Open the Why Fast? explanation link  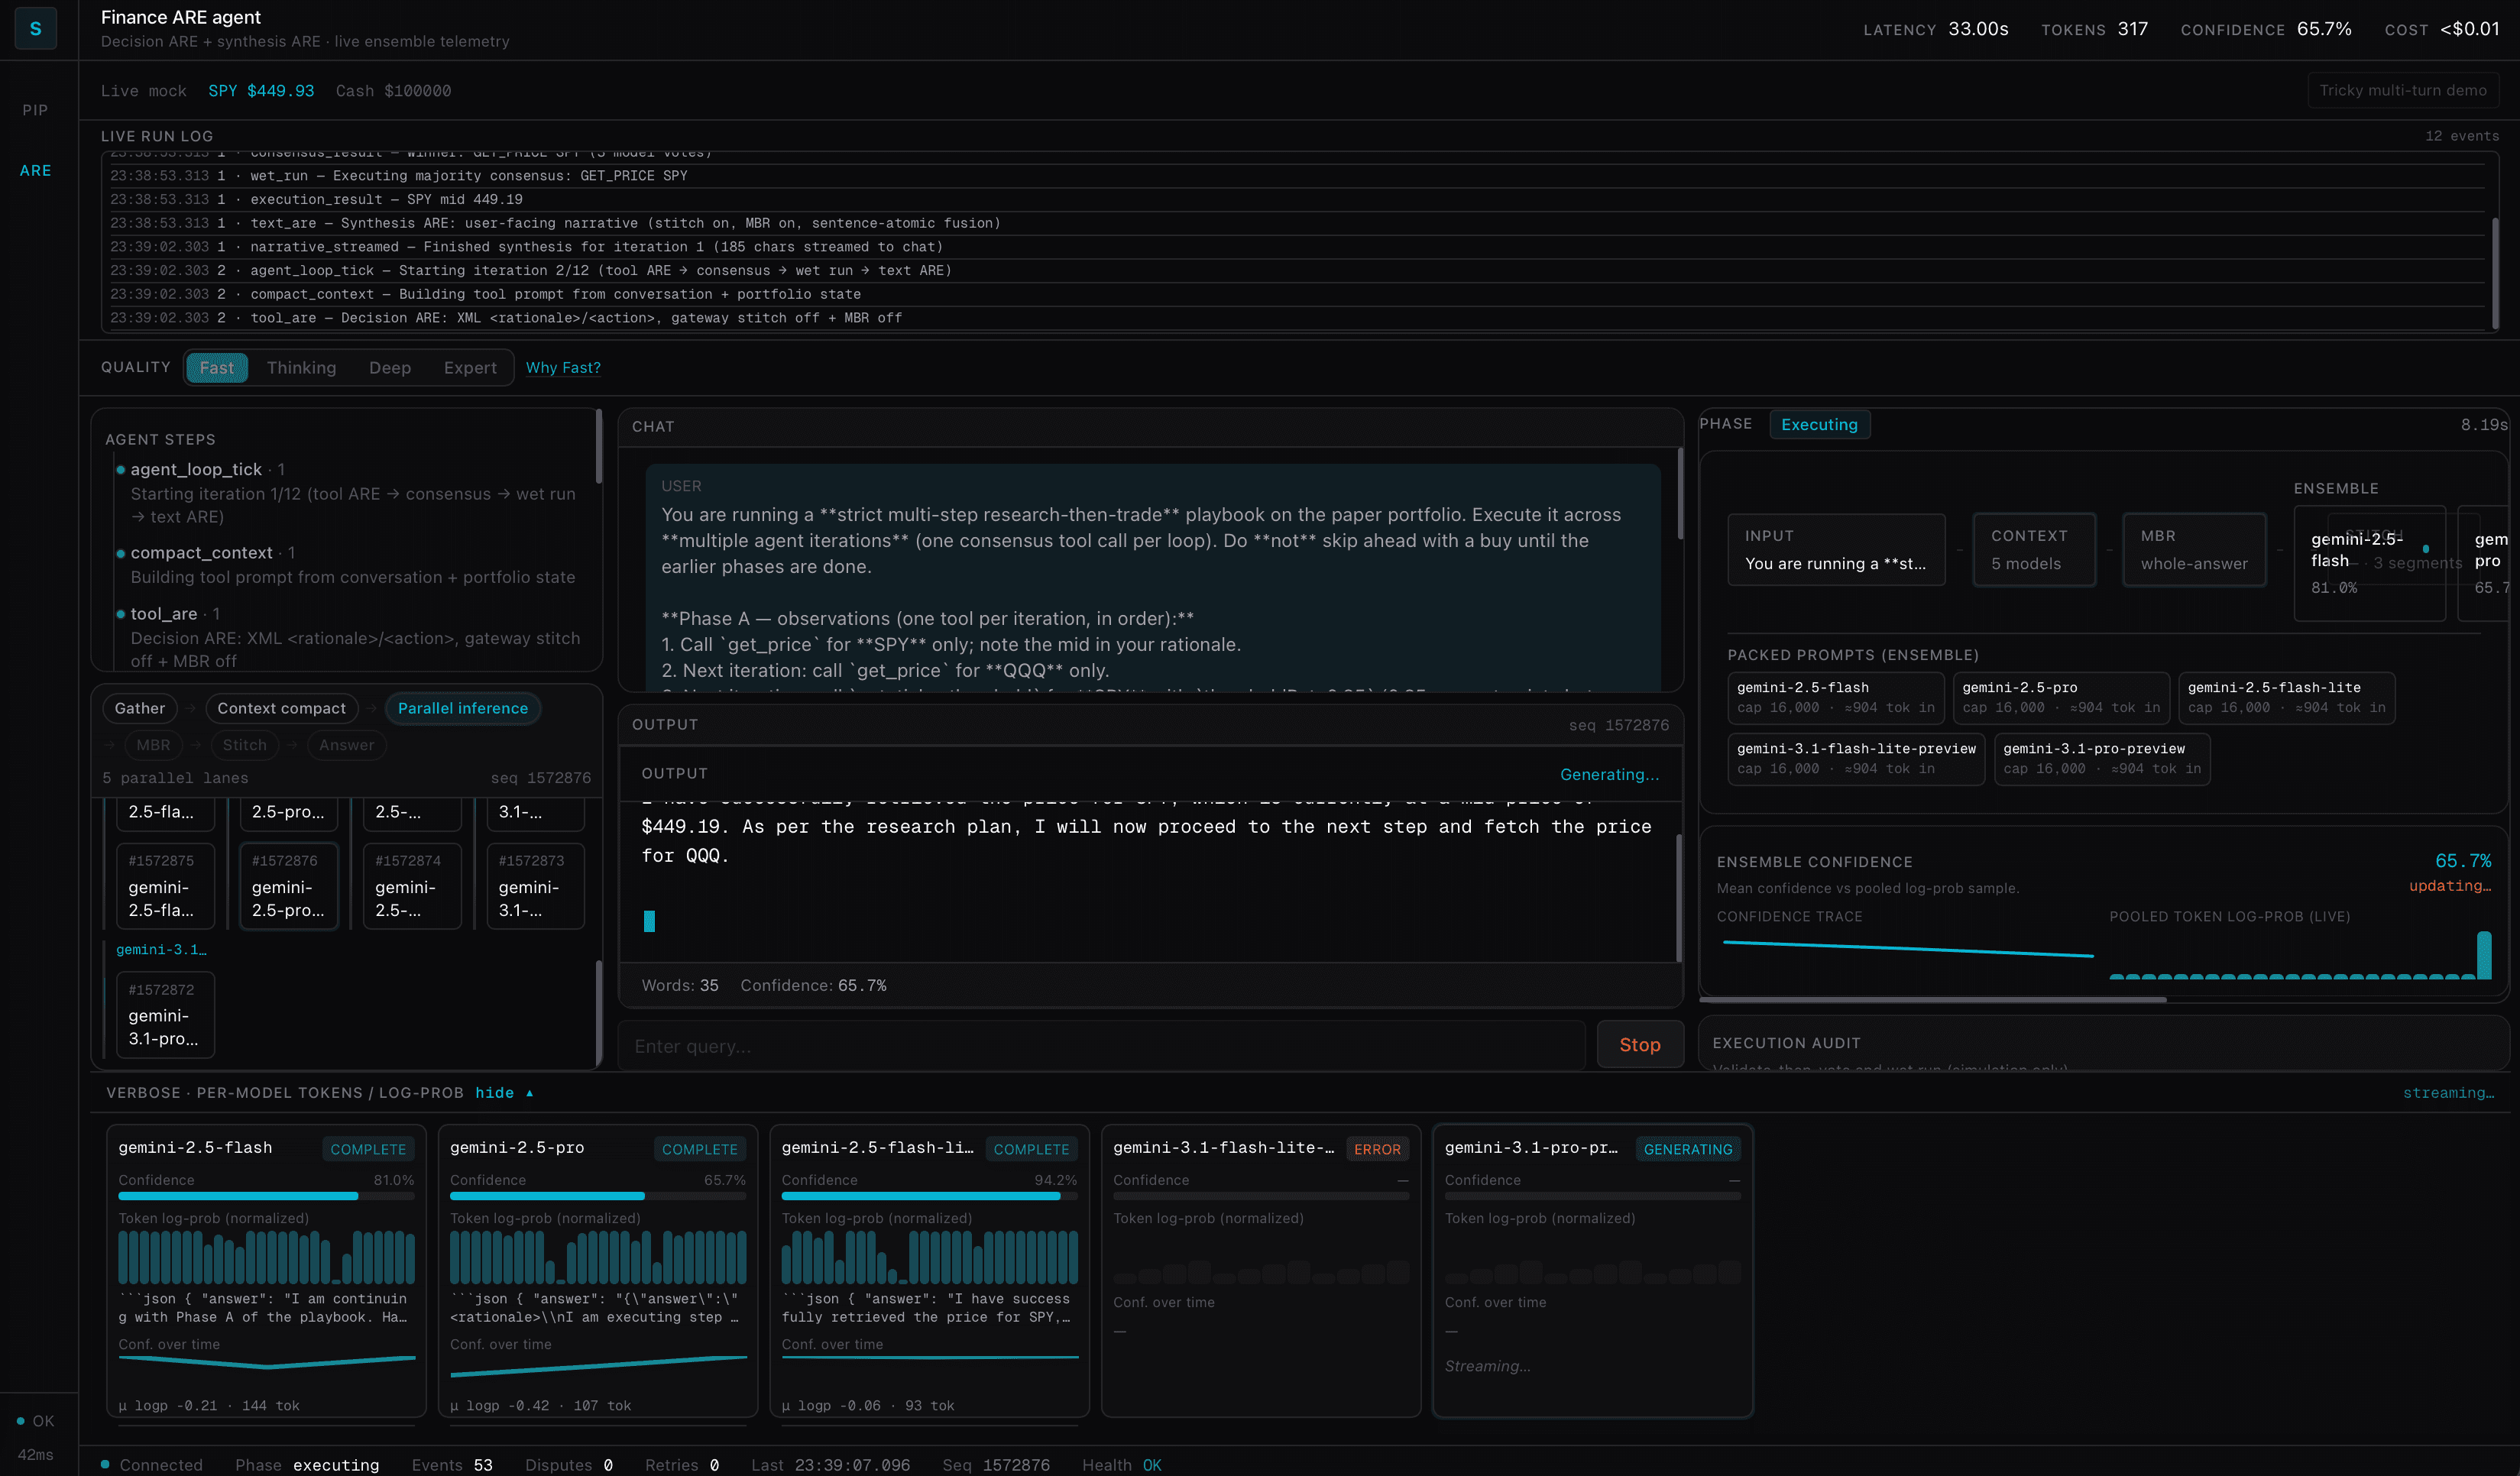(x=563, y=367)
